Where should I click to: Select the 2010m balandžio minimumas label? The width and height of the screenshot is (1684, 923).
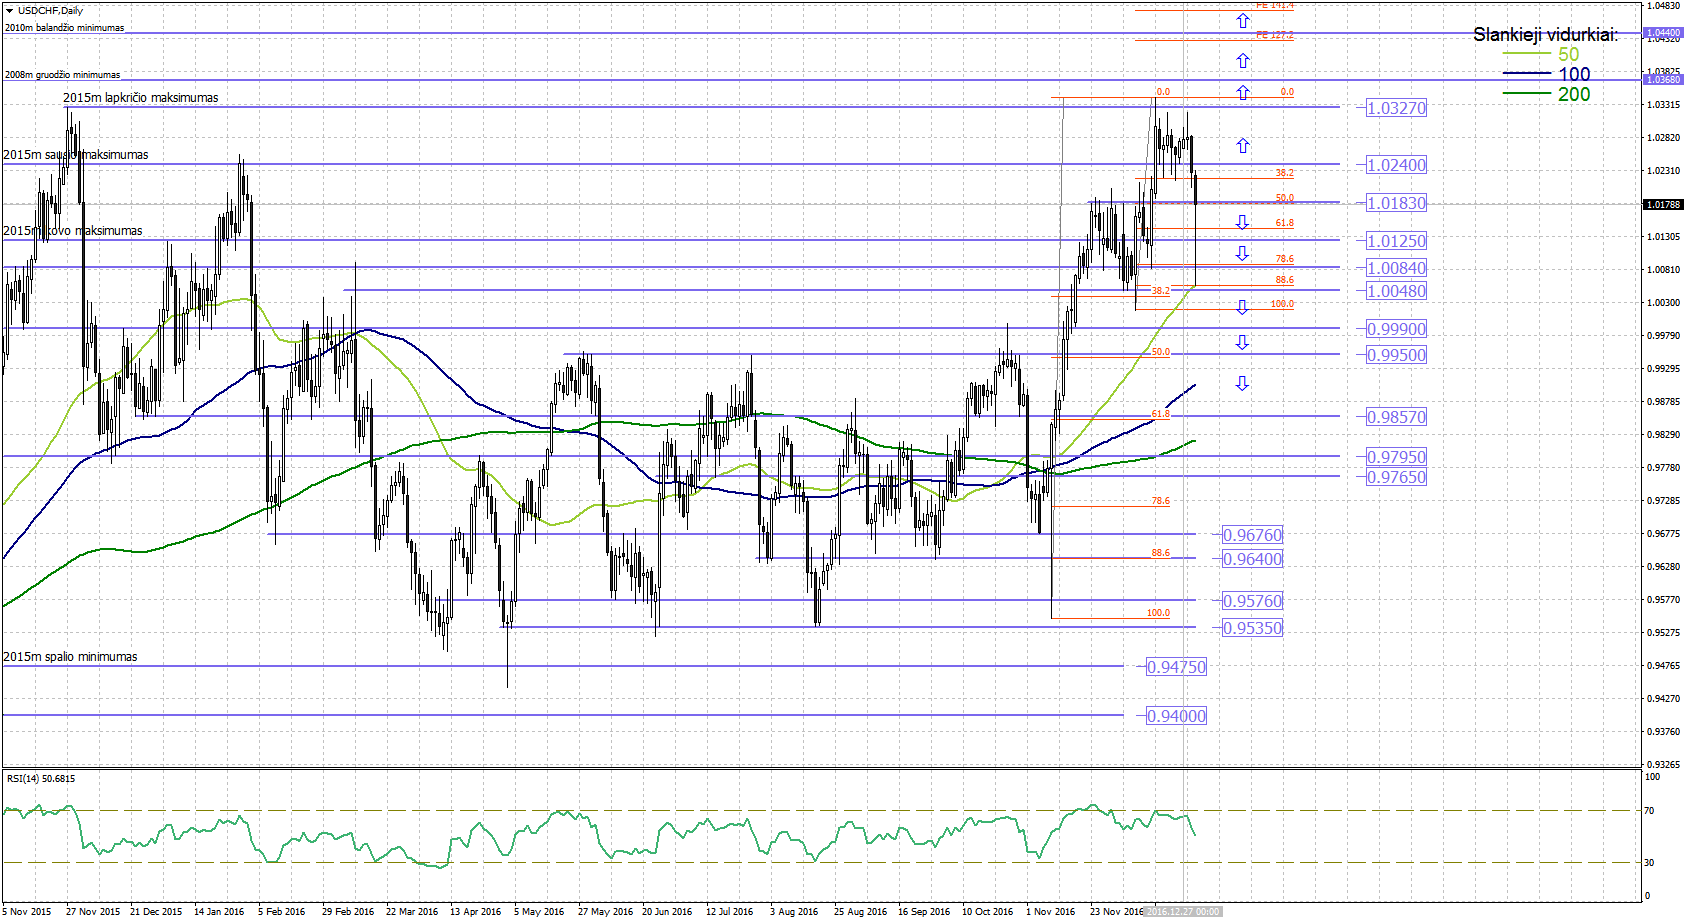point(65,28)
